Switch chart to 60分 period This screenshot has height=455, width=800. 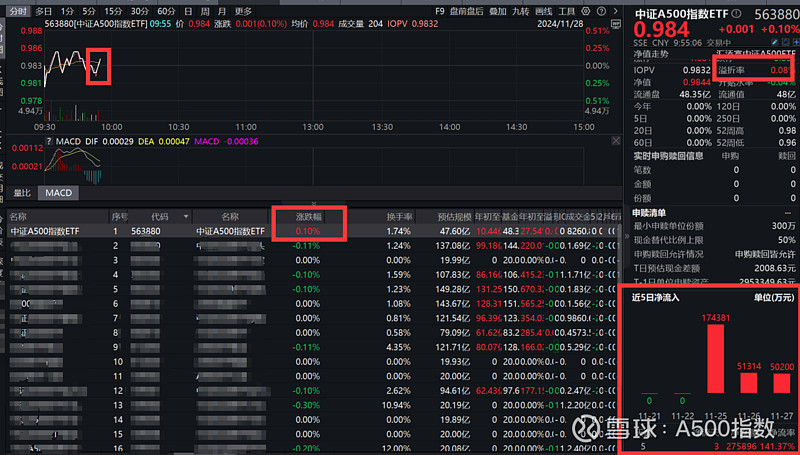click(167, 11)
